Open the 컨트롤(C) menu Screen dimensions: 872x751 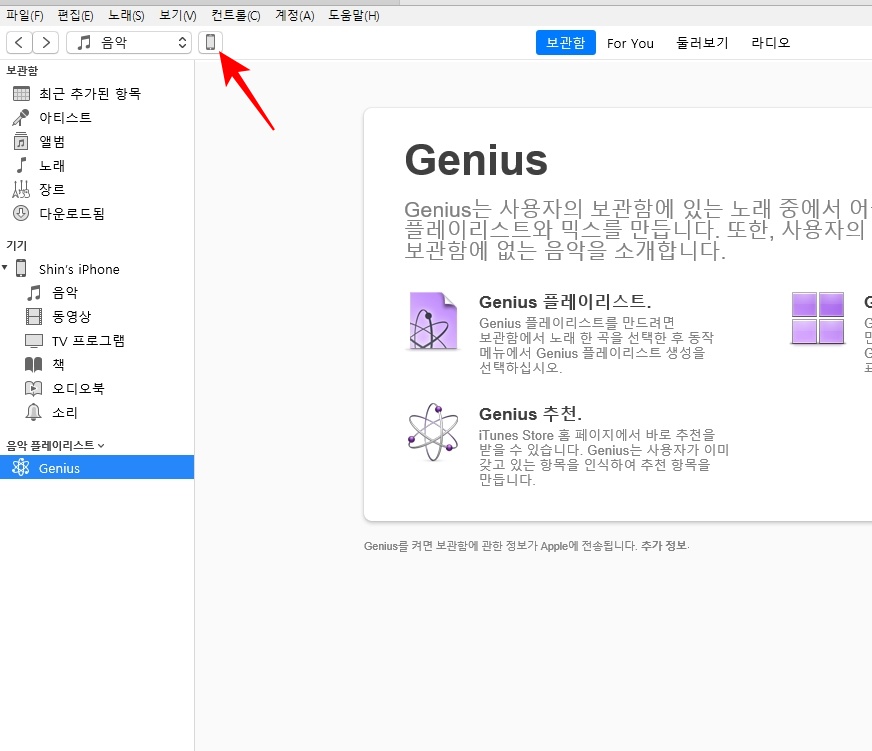pyautogui.click(x=236, y=15)
